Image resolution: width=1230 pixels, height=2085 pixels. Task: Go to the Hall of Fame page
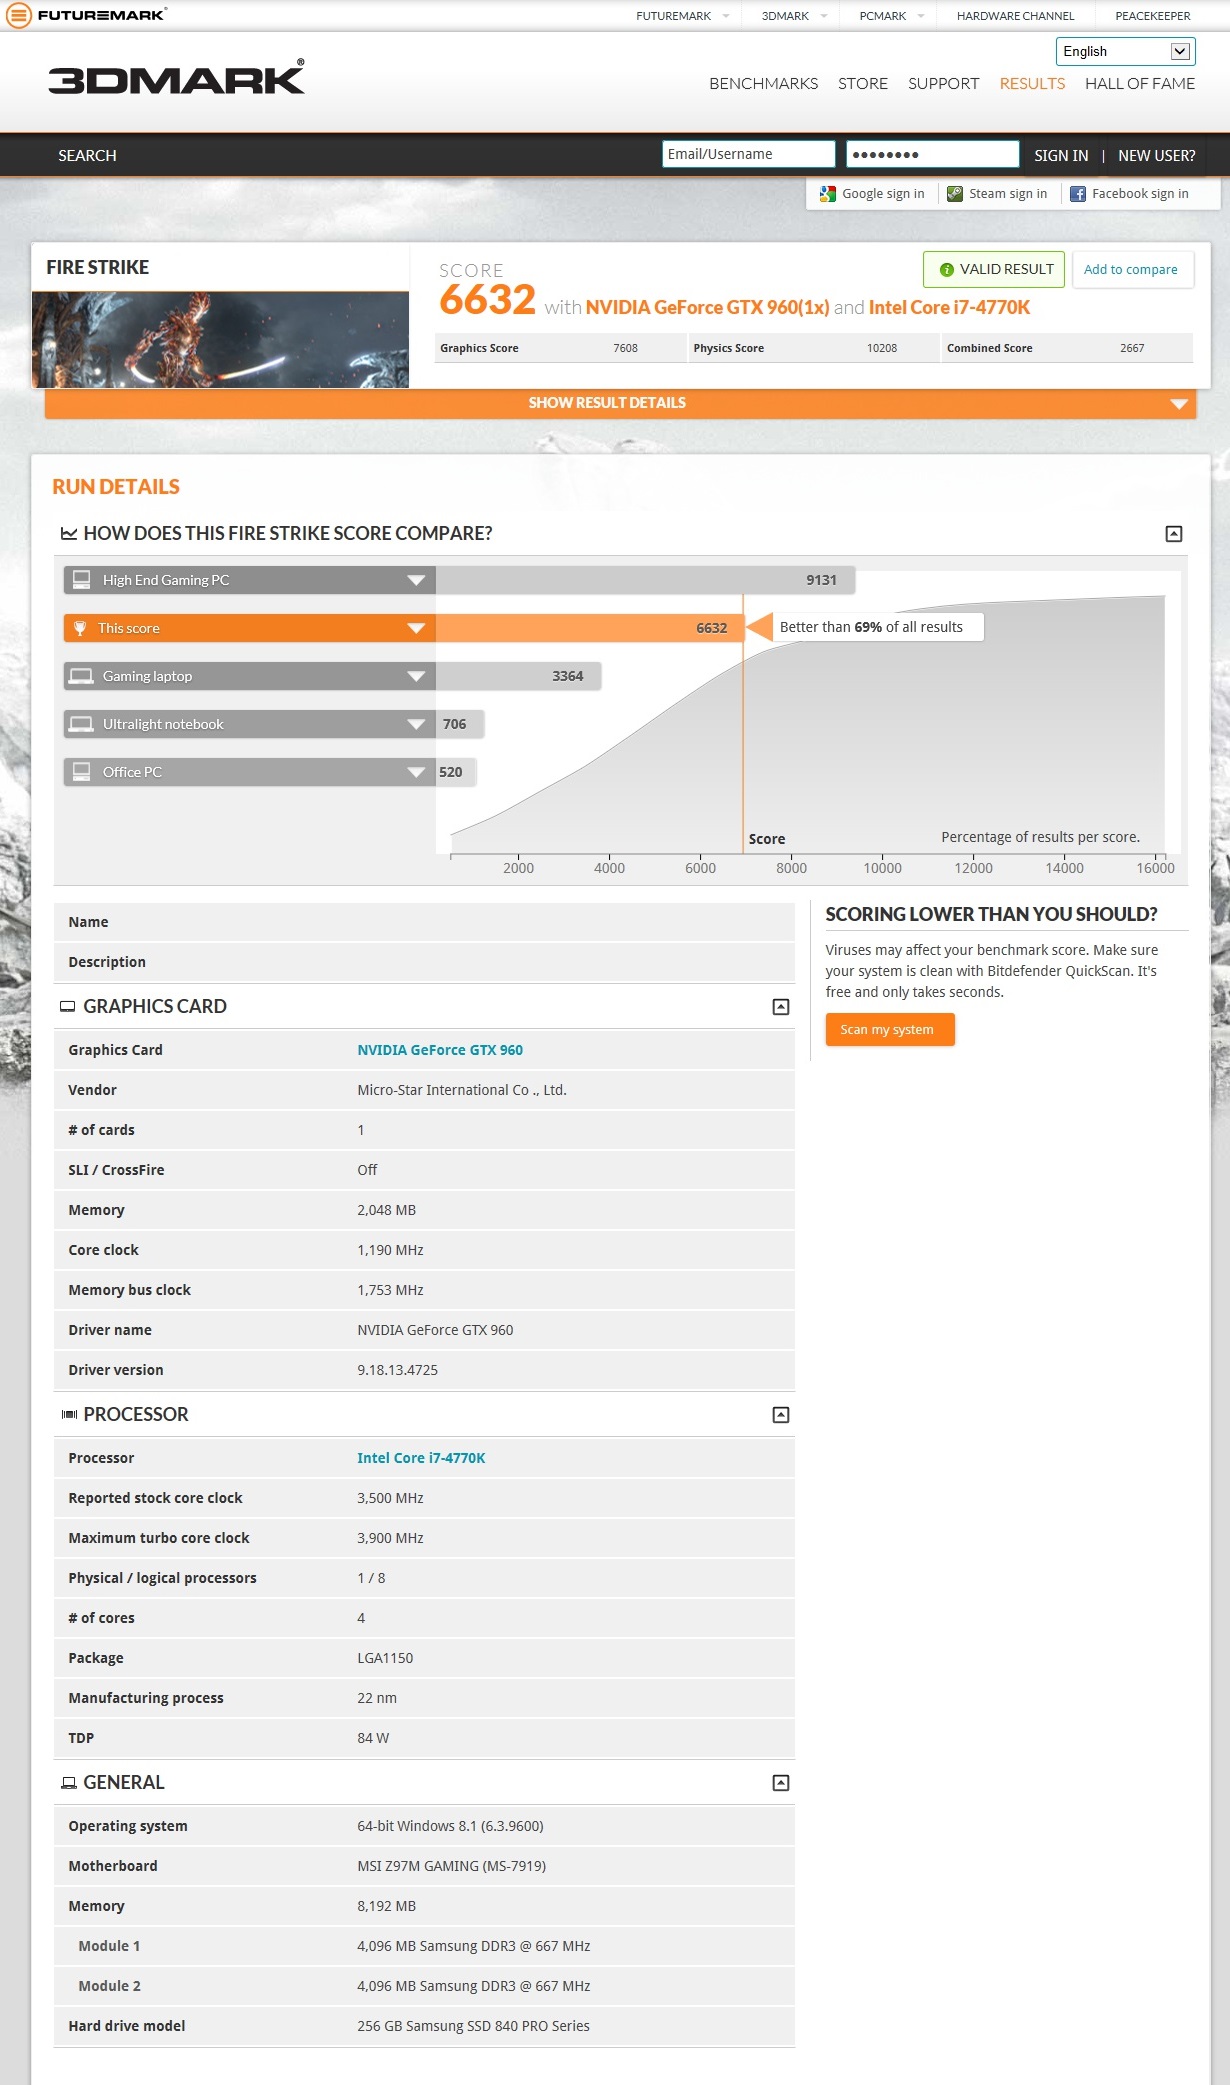pyautogui.click(x=1139, y=84)
